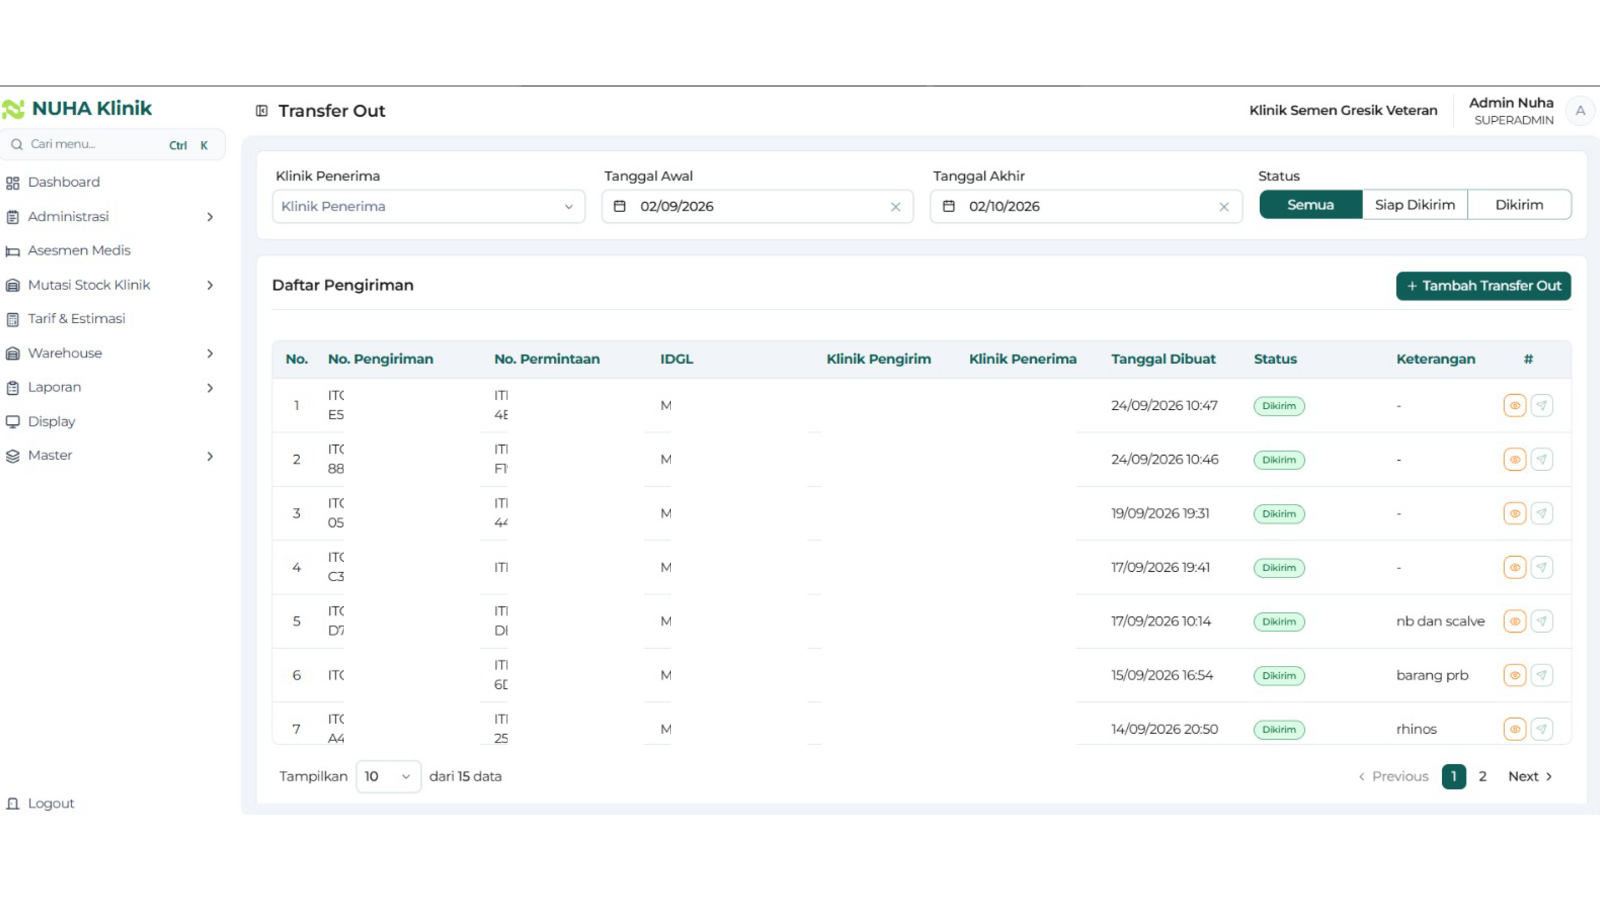This screenshot has width=1600, height=900.
Task: Go to Next page
Action: 1530,777
